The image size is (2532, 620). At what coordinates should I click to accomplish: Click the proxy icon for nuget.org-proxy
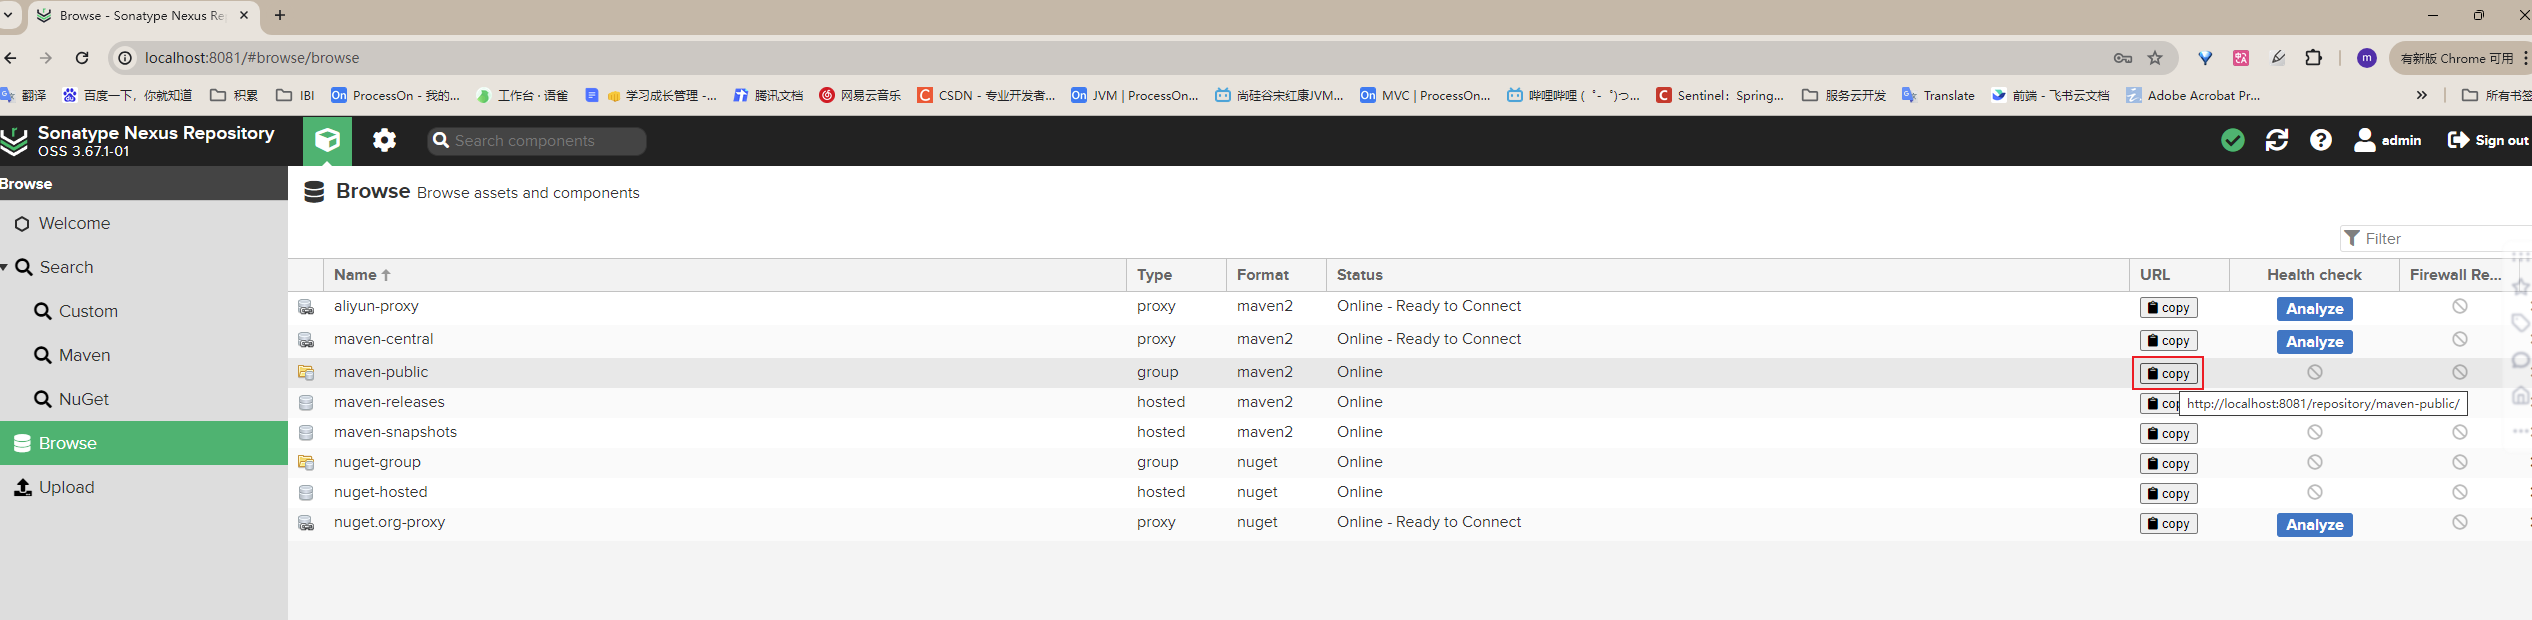(x=306, y=524)
